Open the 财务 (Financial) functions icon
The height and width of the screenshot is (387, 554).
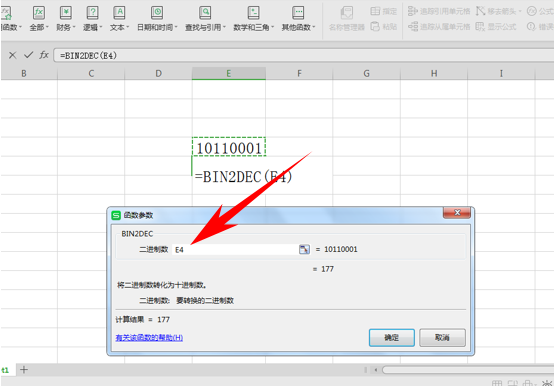(x=66, y=13)
